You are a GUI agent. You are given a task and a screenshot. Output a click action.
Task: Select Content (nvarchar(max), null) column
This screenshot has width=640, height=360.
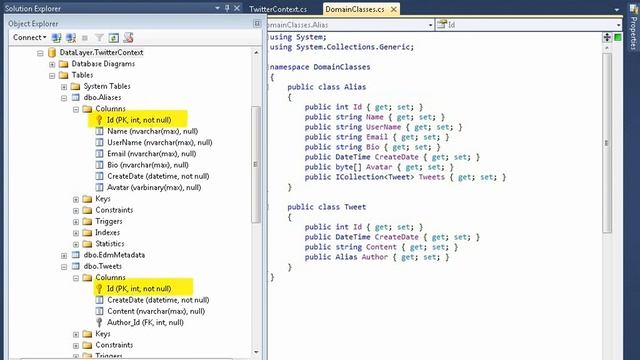coord(156,311)
